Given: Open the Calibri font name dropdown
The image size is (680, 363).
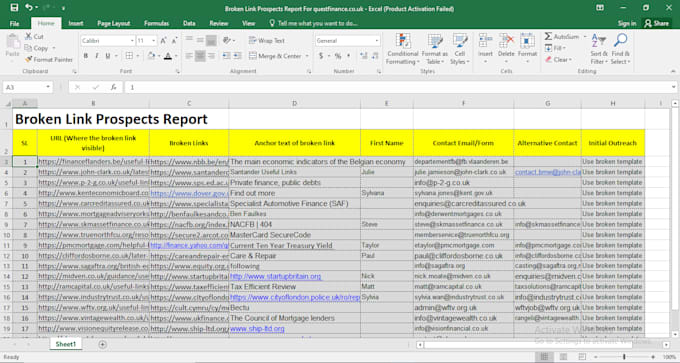Looking at the screenshot, I should click(132, 40).
